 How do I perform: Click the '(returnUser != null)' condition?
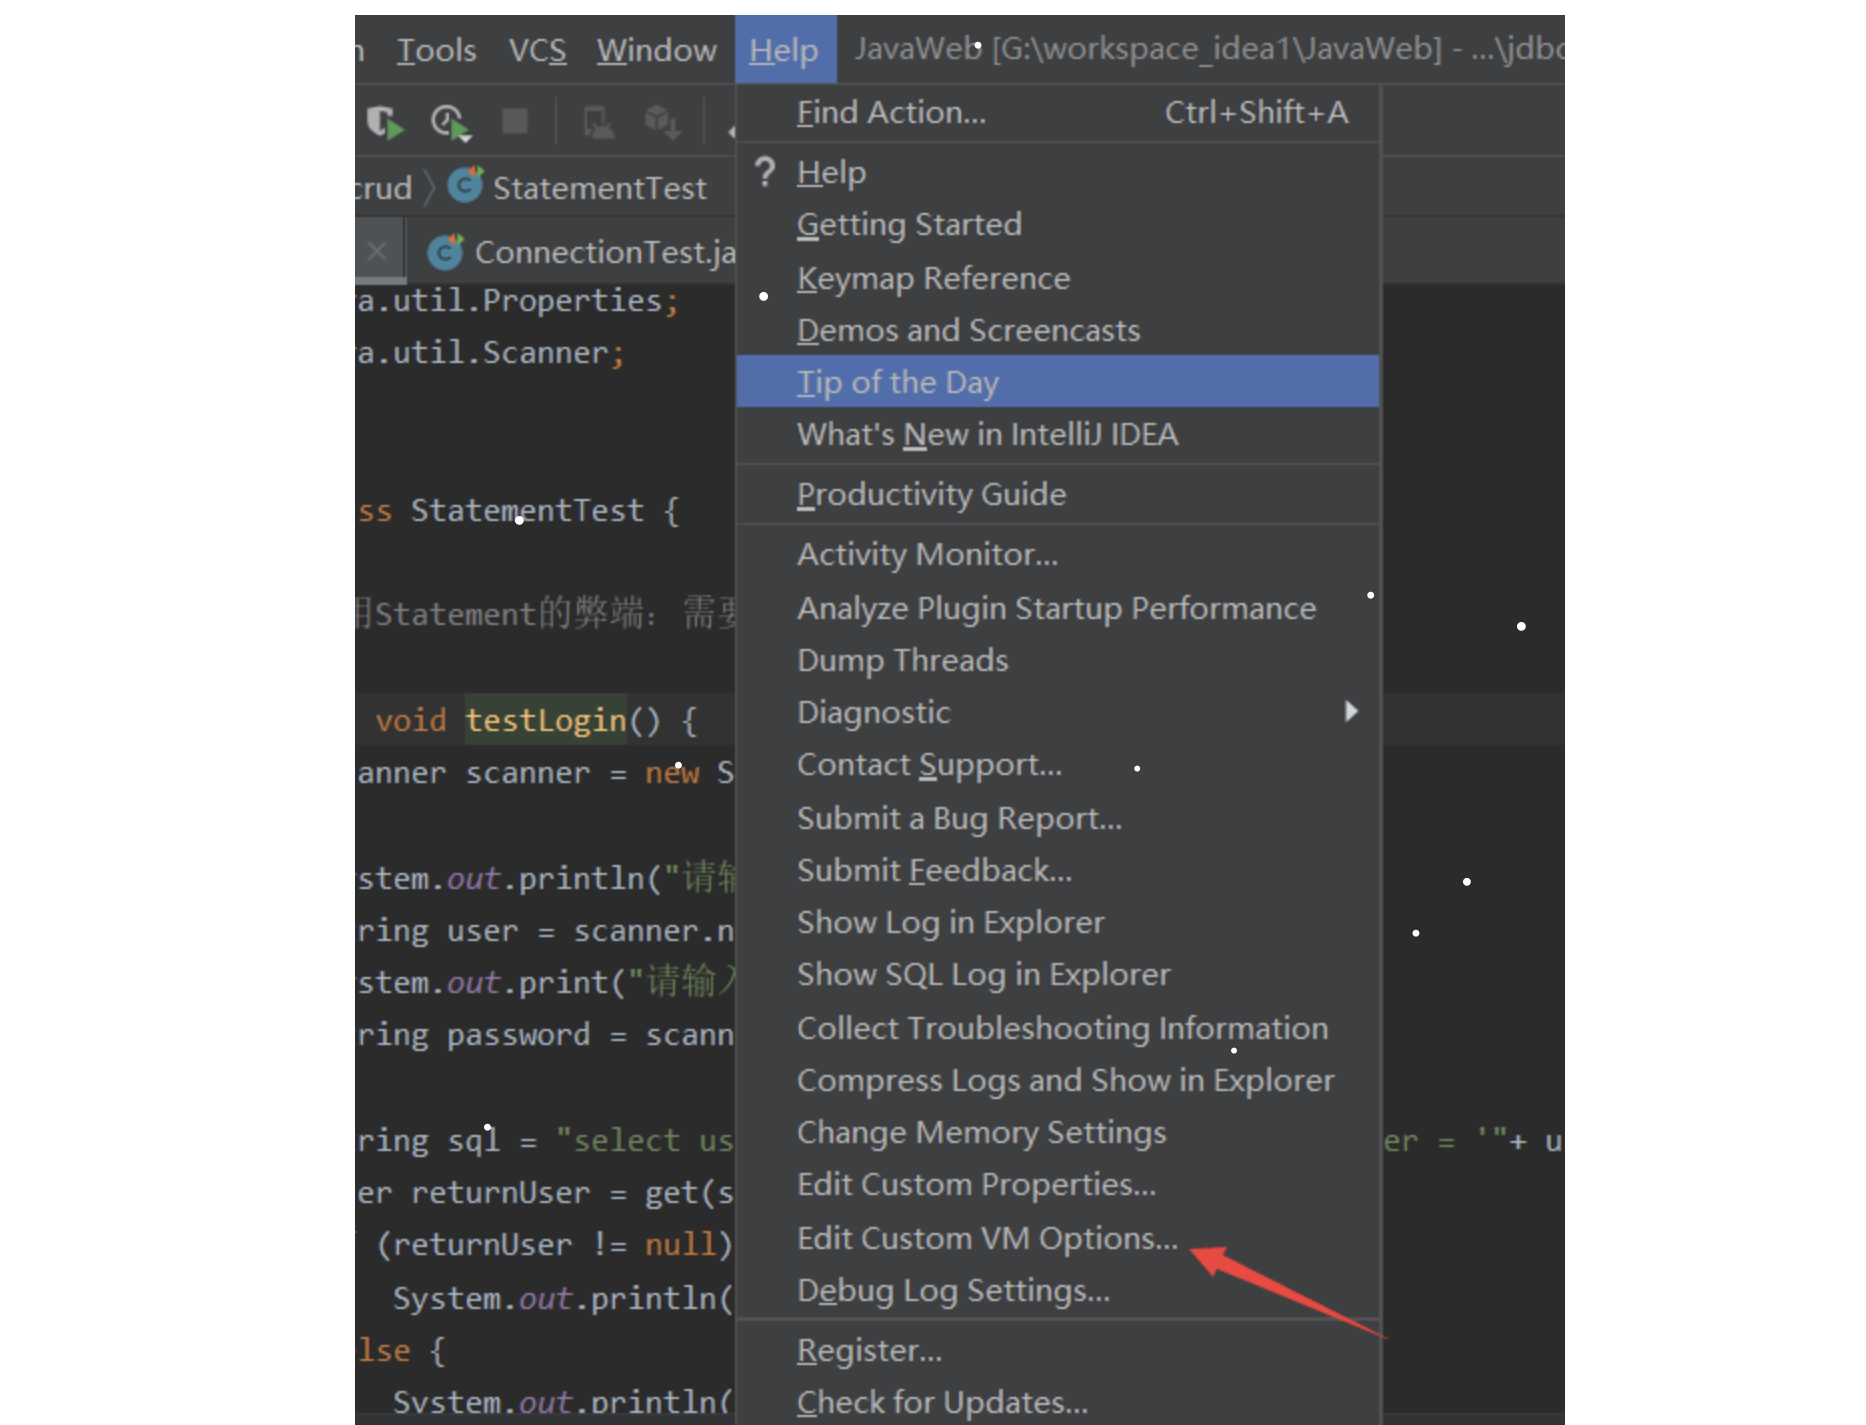[555, 1244]
